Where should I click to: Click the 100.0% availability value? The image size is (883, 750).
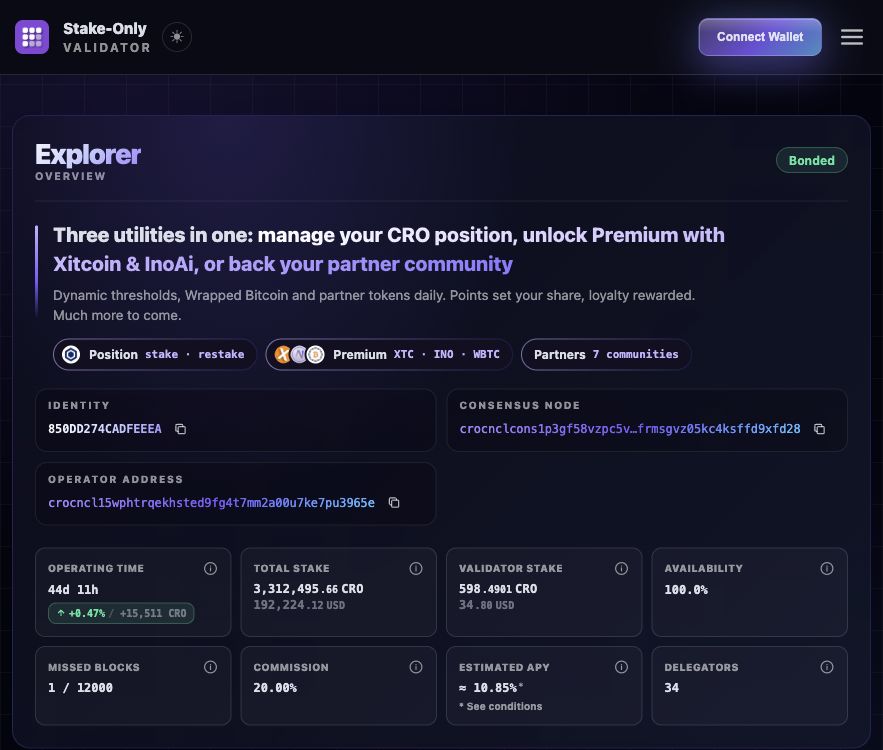pyautogui.click(x=686, y=590)
